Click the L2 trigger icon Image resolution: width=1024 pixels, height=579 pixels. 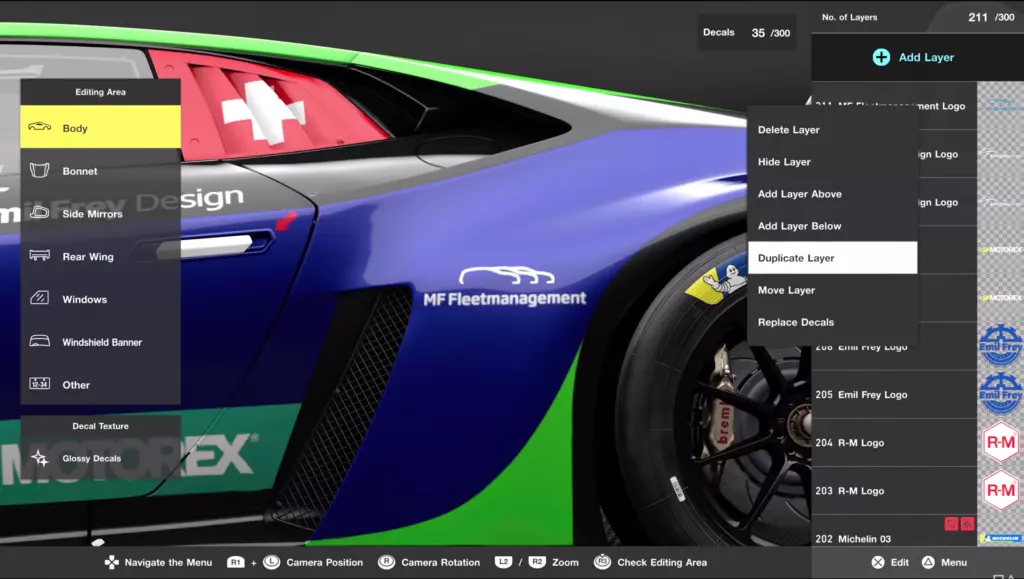[503, 562]
